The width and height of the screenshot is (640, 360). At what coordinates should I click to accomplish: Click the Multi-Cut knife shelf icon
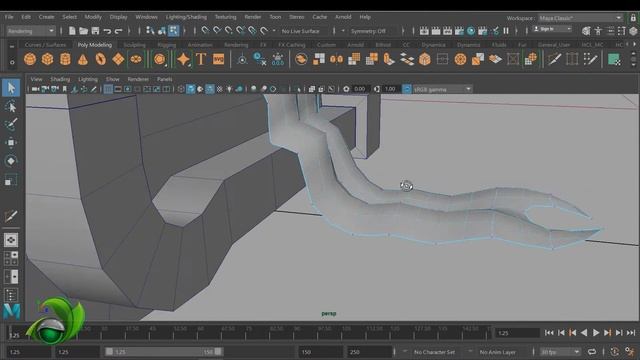coord(554,59)
